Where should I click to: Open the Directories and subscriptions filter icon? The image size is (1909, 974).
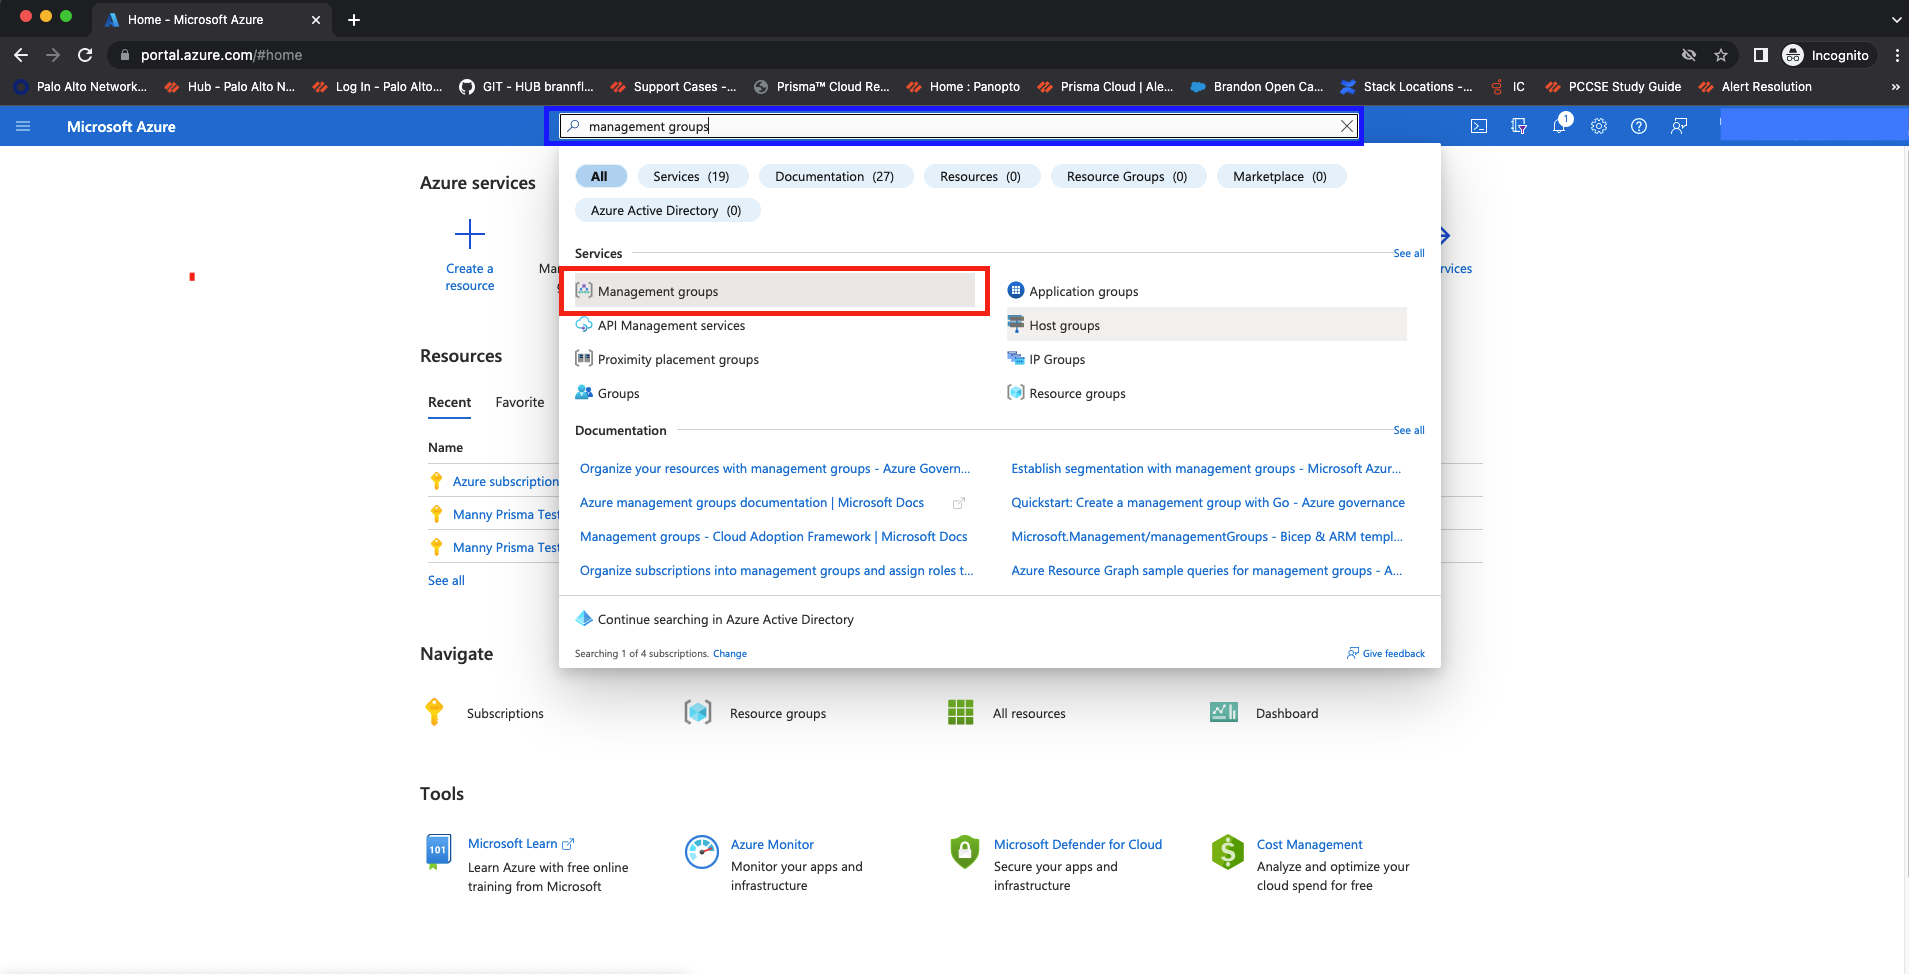1518,126
